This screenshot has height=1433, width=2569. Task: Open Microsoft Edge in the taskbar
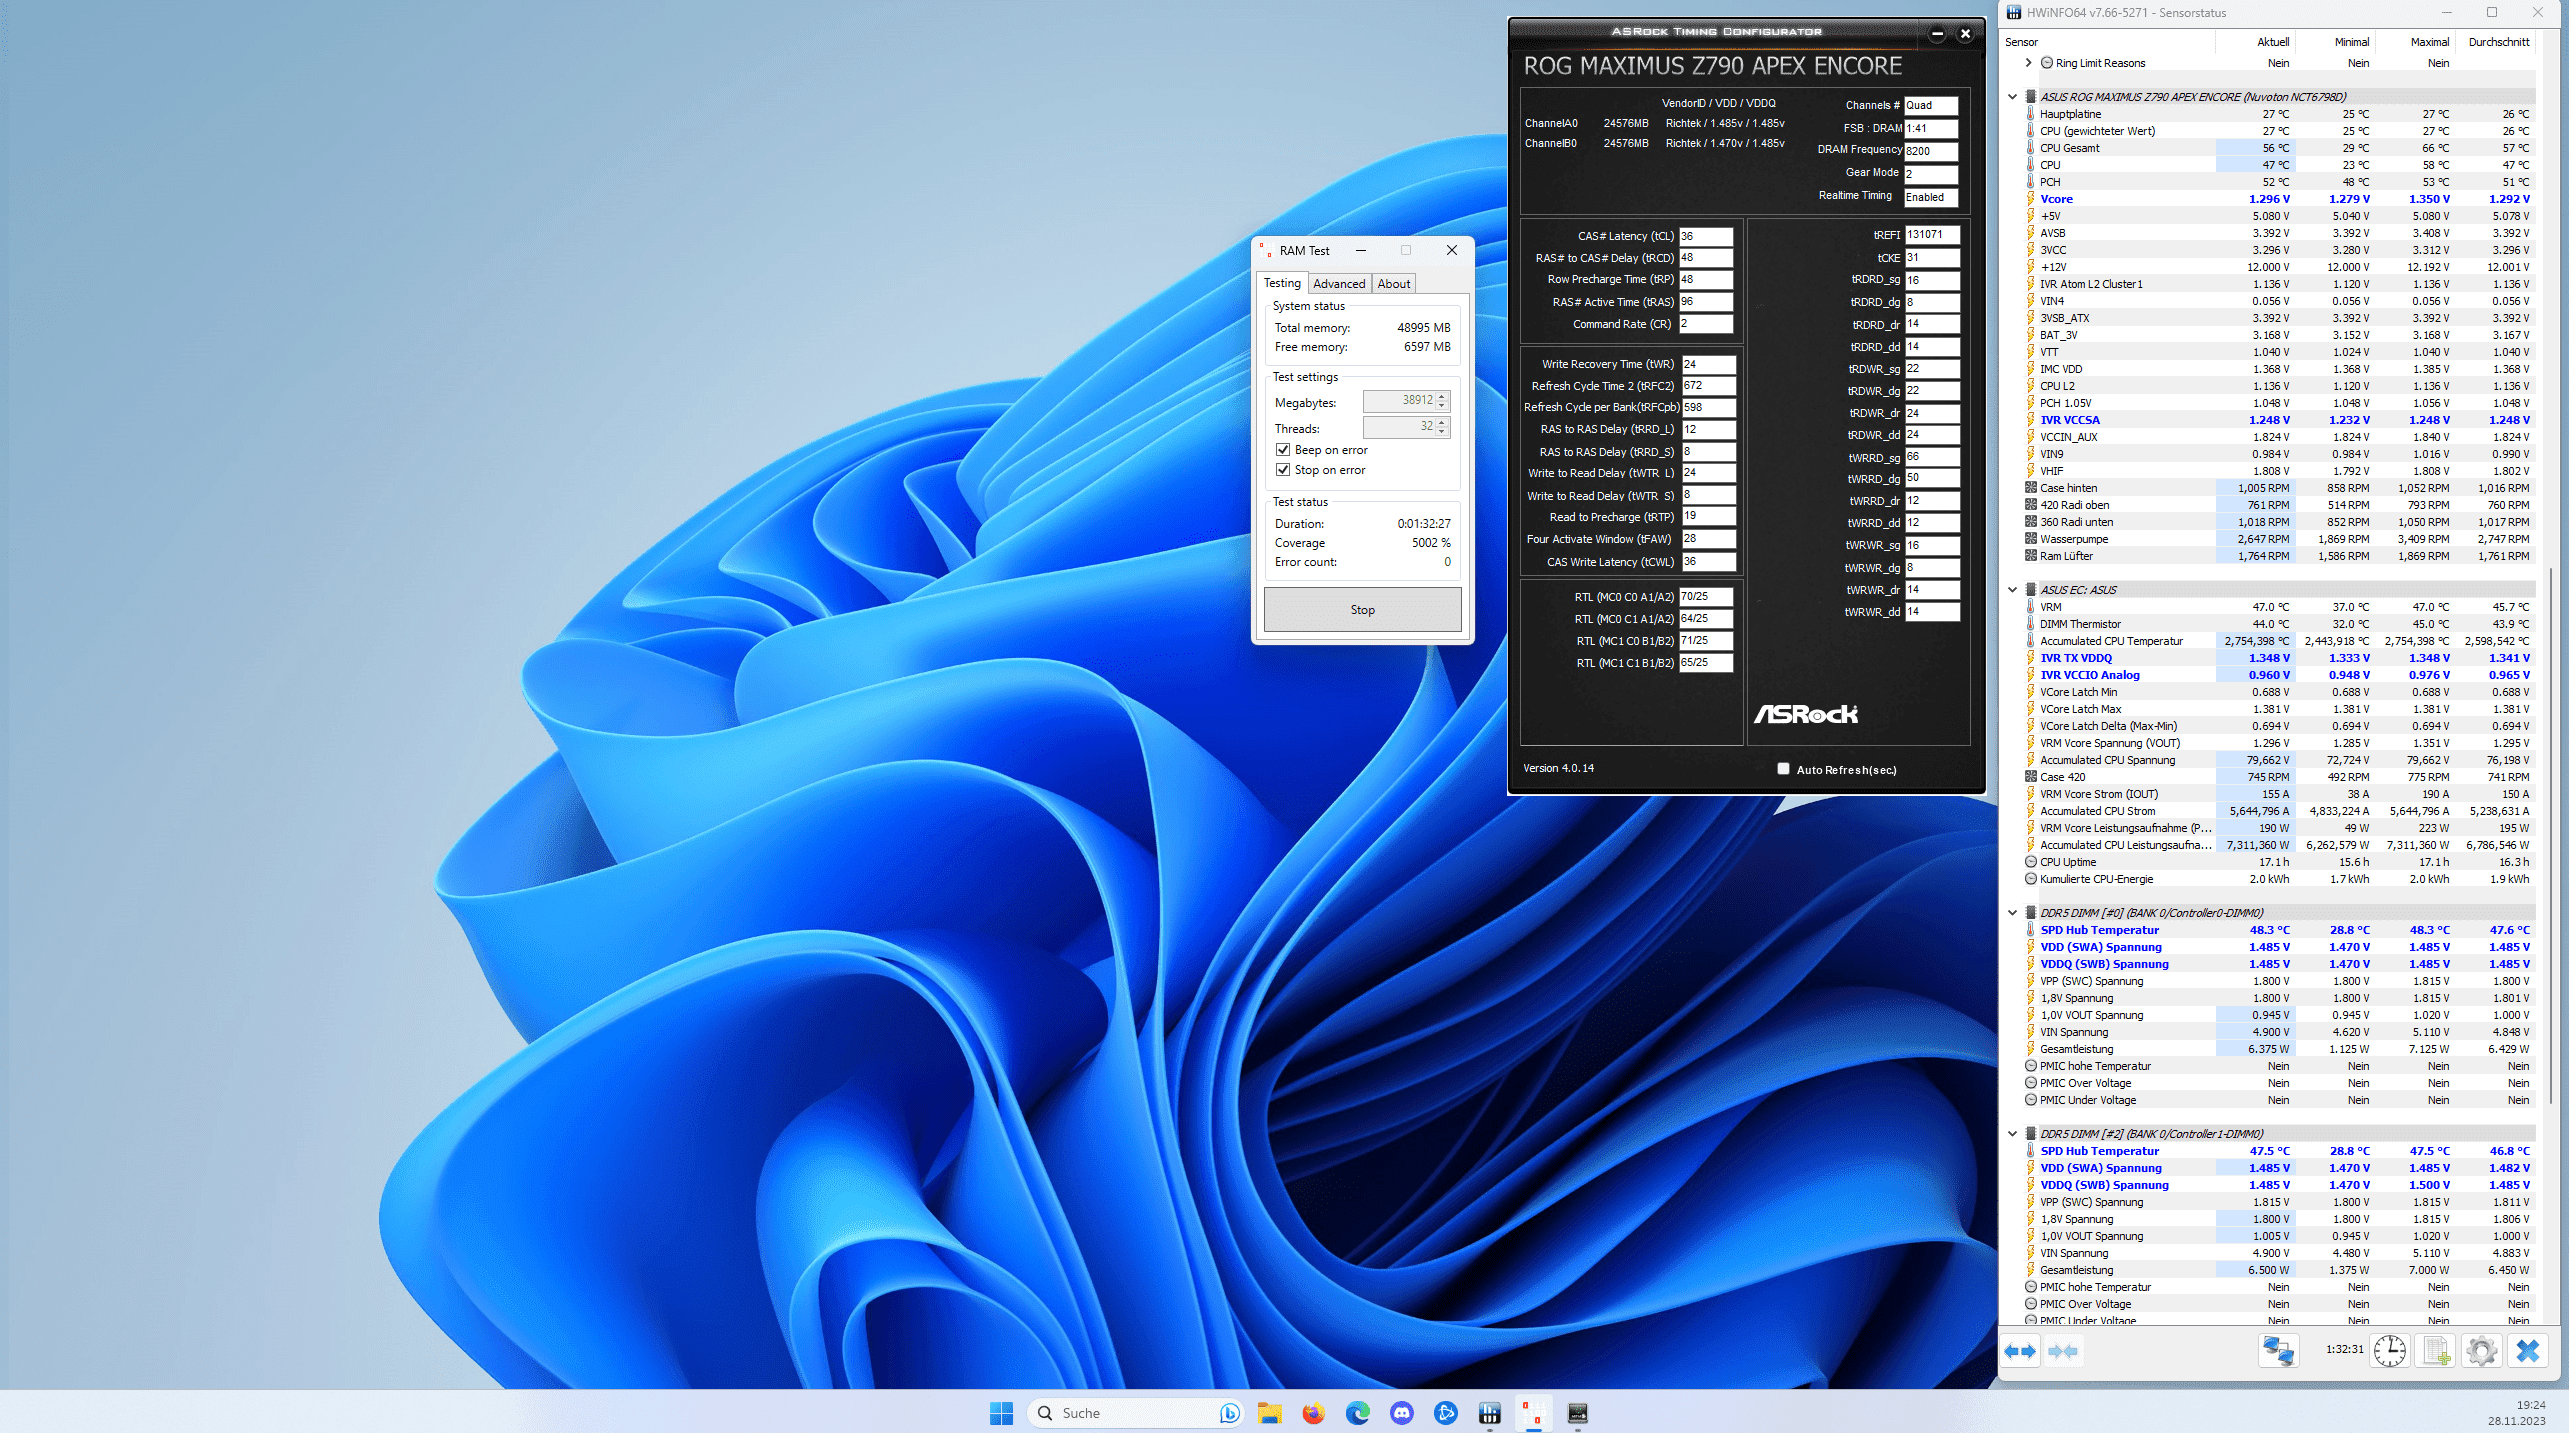[x=1357, y=1412]
